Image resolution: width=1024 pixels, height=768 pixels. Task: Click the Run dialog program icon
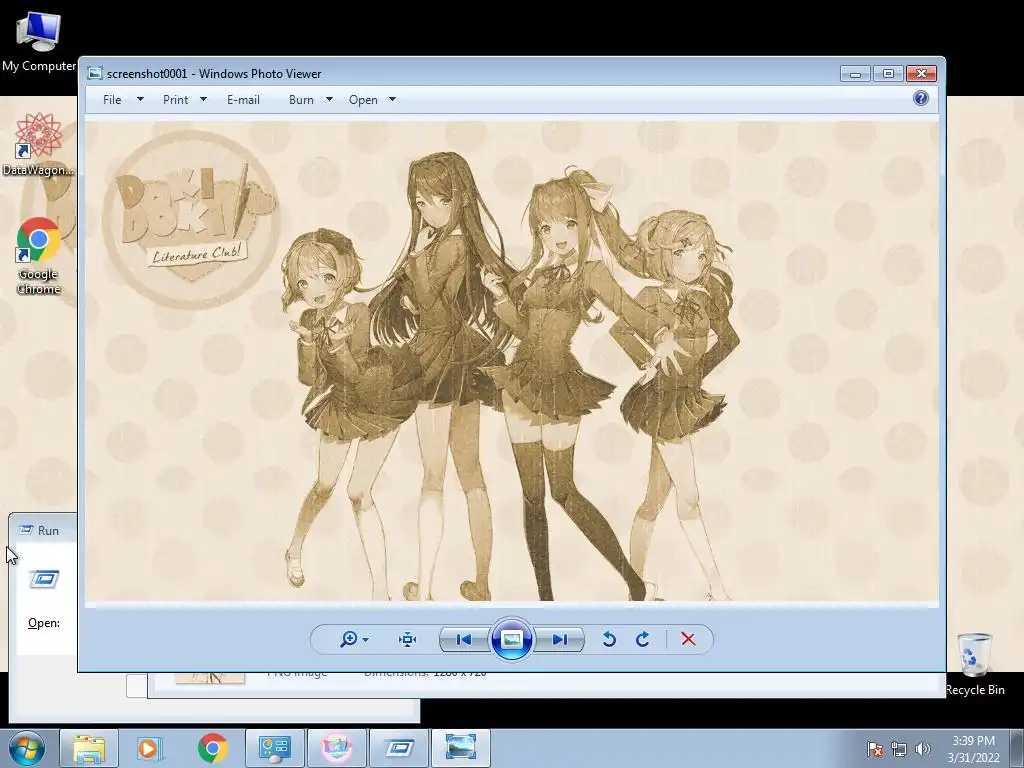44,579
